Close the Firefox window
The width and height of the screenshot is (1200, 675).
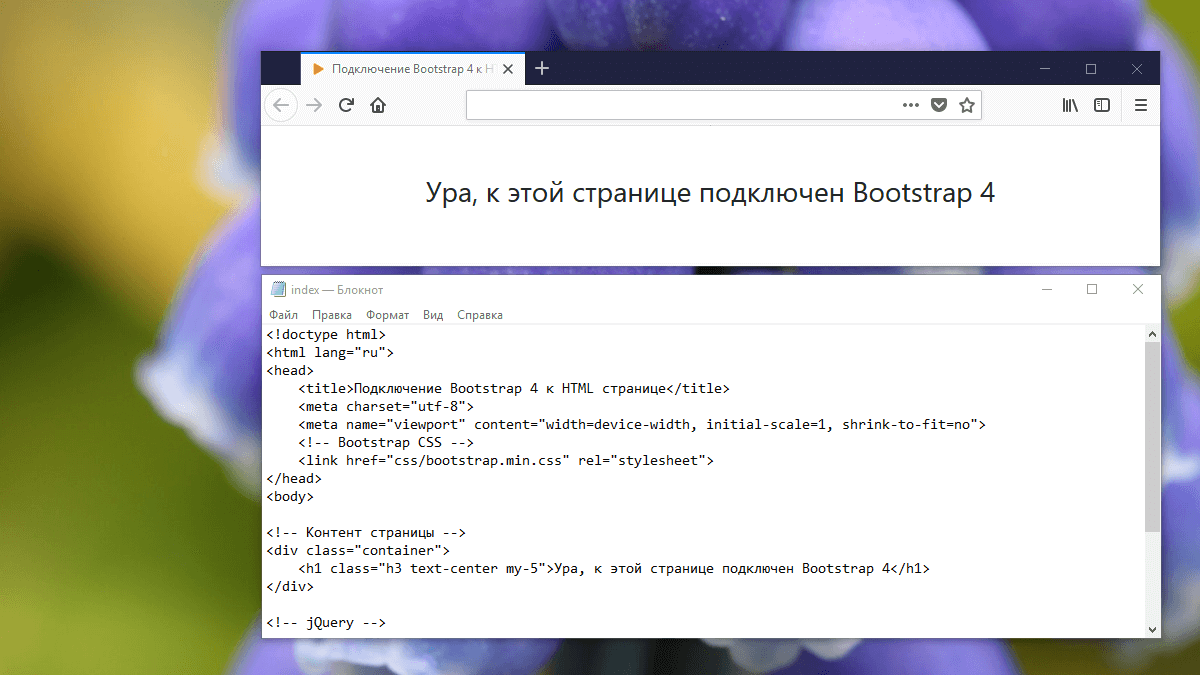click(1137, 69)
